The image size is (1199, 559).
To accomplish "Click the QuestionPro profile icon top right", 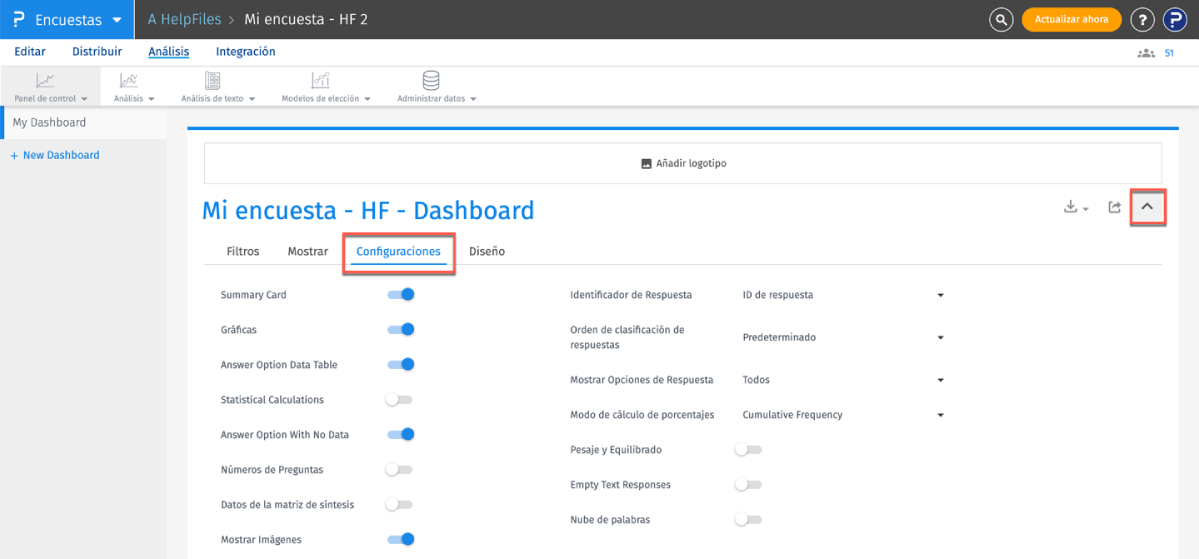I will click(1173, 19).
